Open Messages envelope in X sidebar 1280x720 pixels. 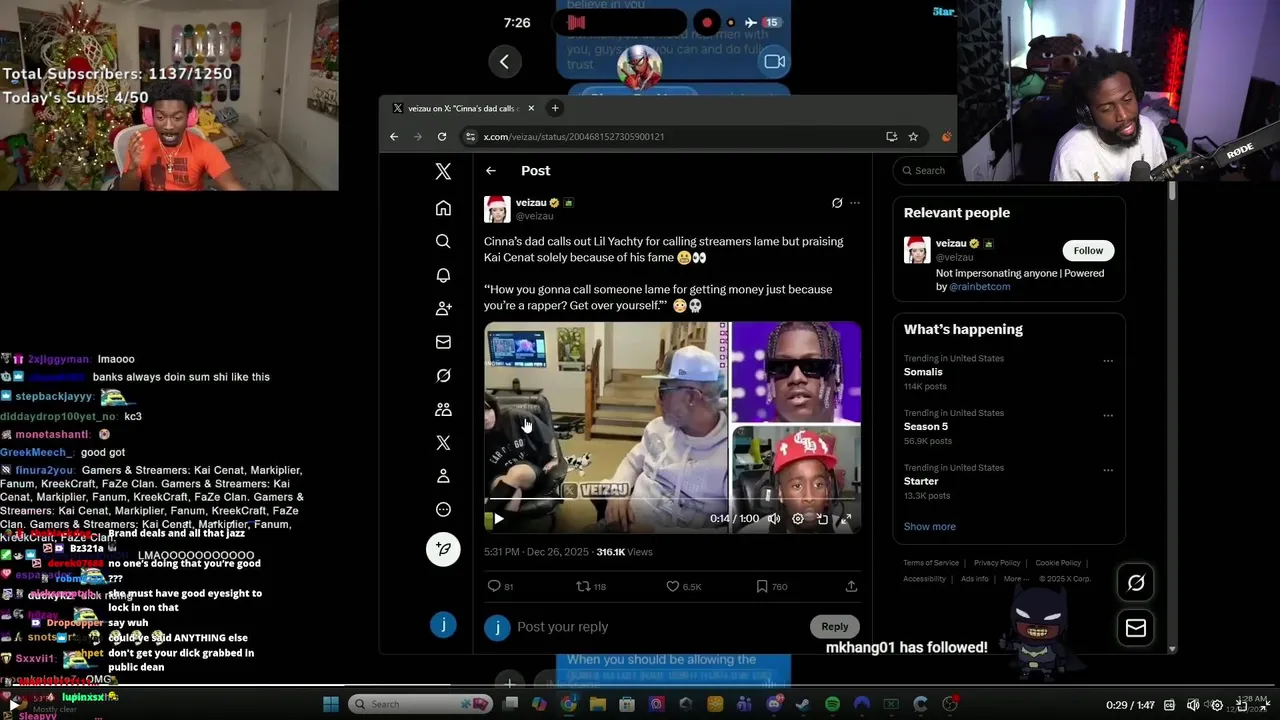coord(443,342)
